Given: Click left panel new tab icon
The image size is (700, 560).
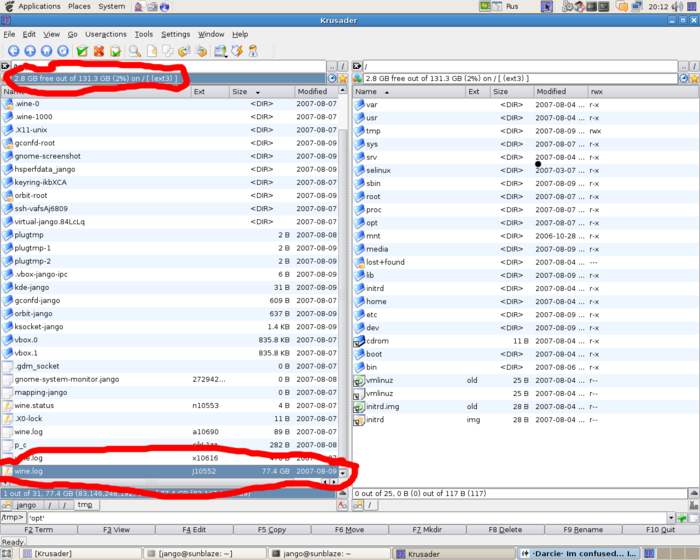Looking at the screenshot, I should [x=6, y=505].
